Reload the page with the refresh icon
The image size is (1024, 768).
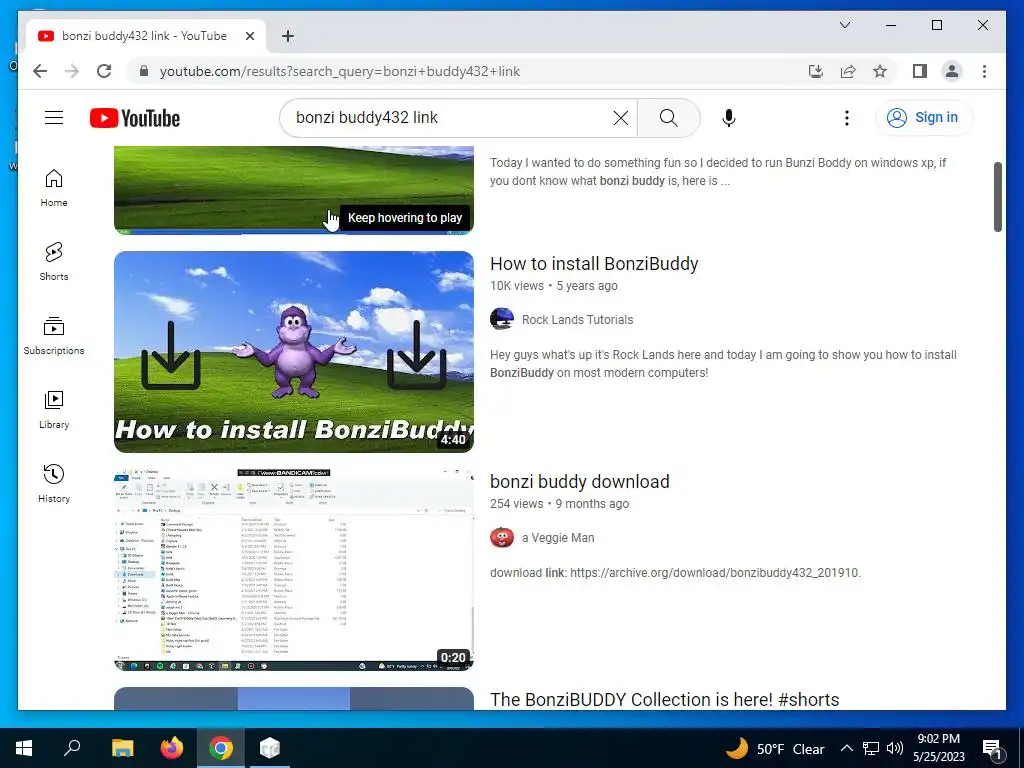tap(104, 71)
